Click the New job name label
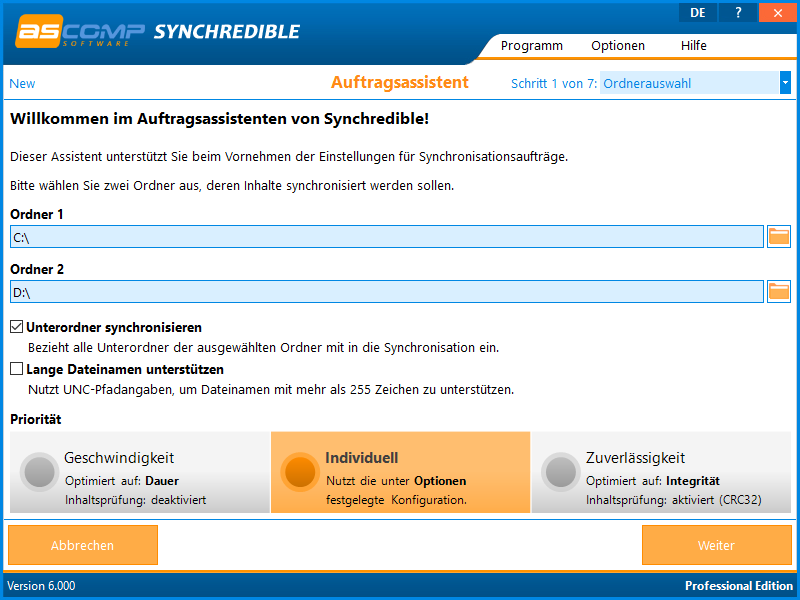800x600 pixels. coord(22,83)
